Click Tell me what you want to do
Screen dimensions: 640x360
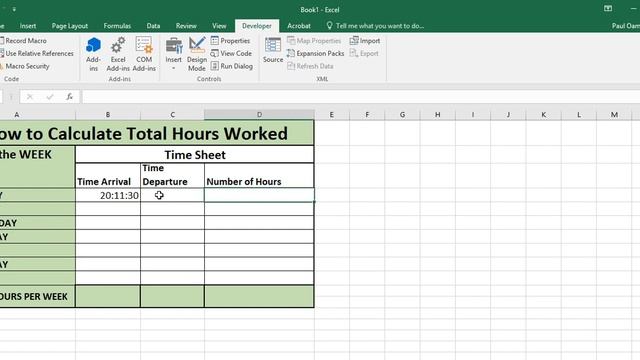pos(376,26)
